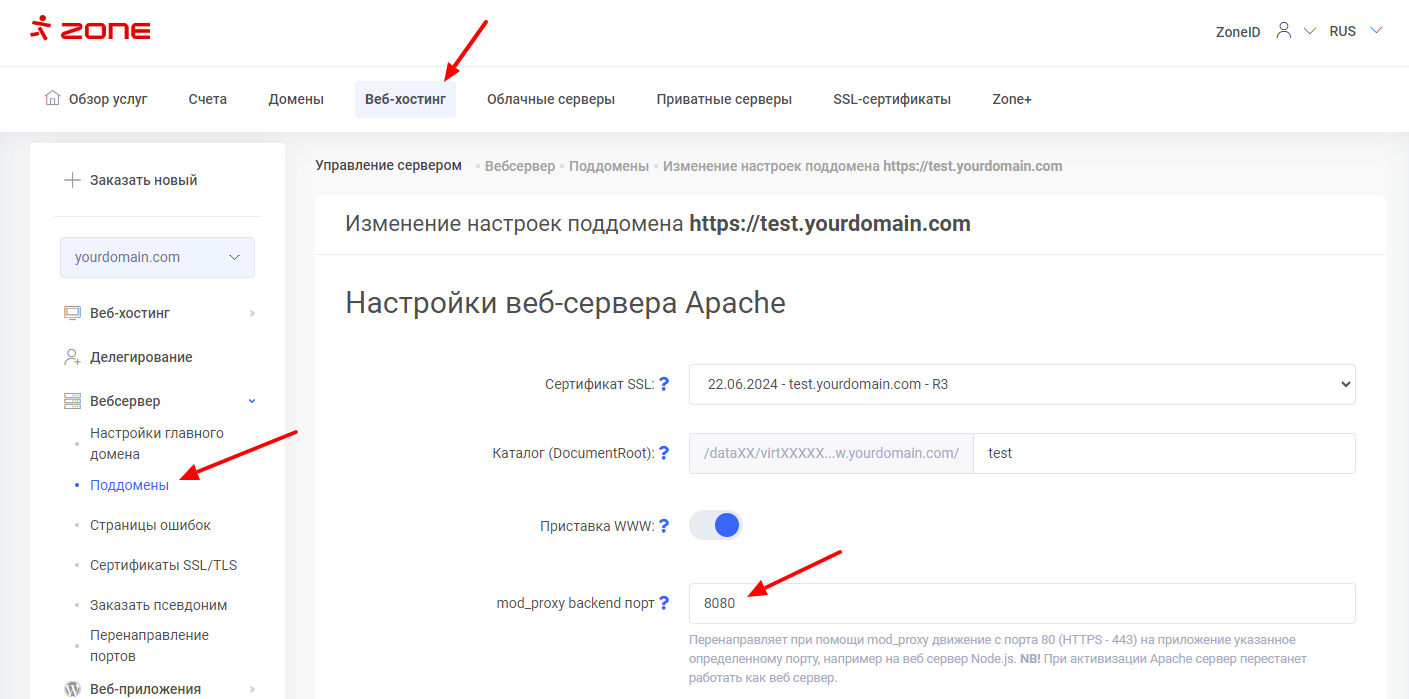The width and height of the screenshot is (1409, 699).
Task: Click the ZONE logo
Action: pyautogui.click(x=90, y=29)
